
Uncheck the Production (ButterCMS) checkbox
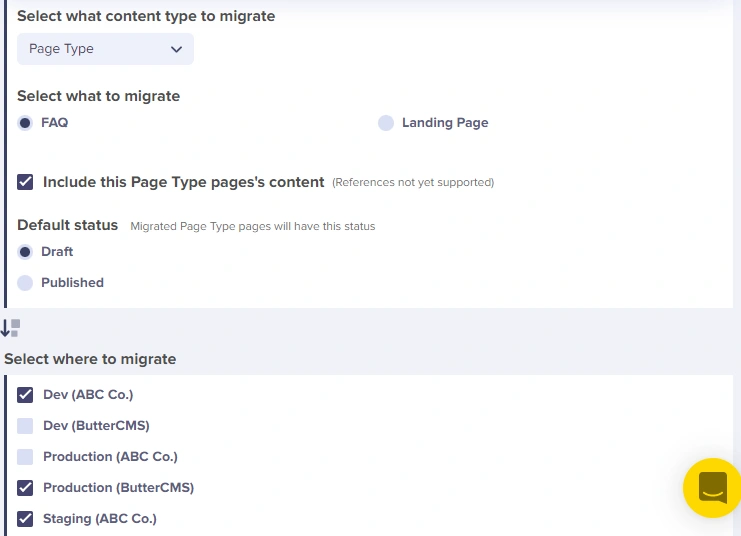pos(26,488)
